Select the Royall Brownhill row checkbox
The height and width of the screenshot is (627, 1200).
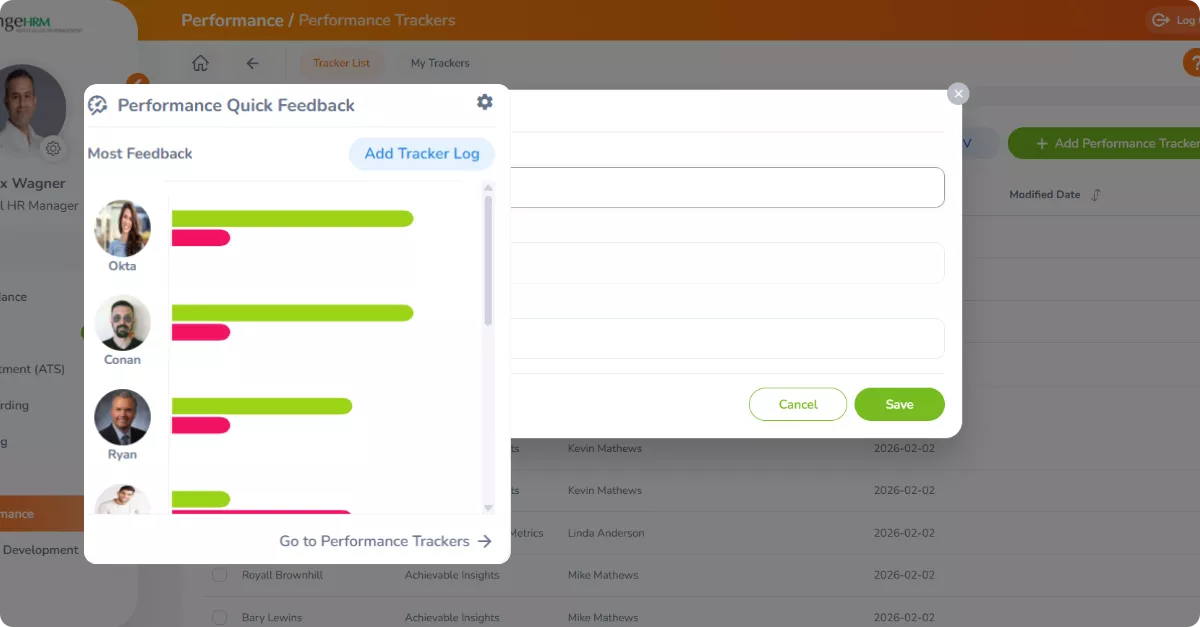pyautogui.click(x=219, y=575)
